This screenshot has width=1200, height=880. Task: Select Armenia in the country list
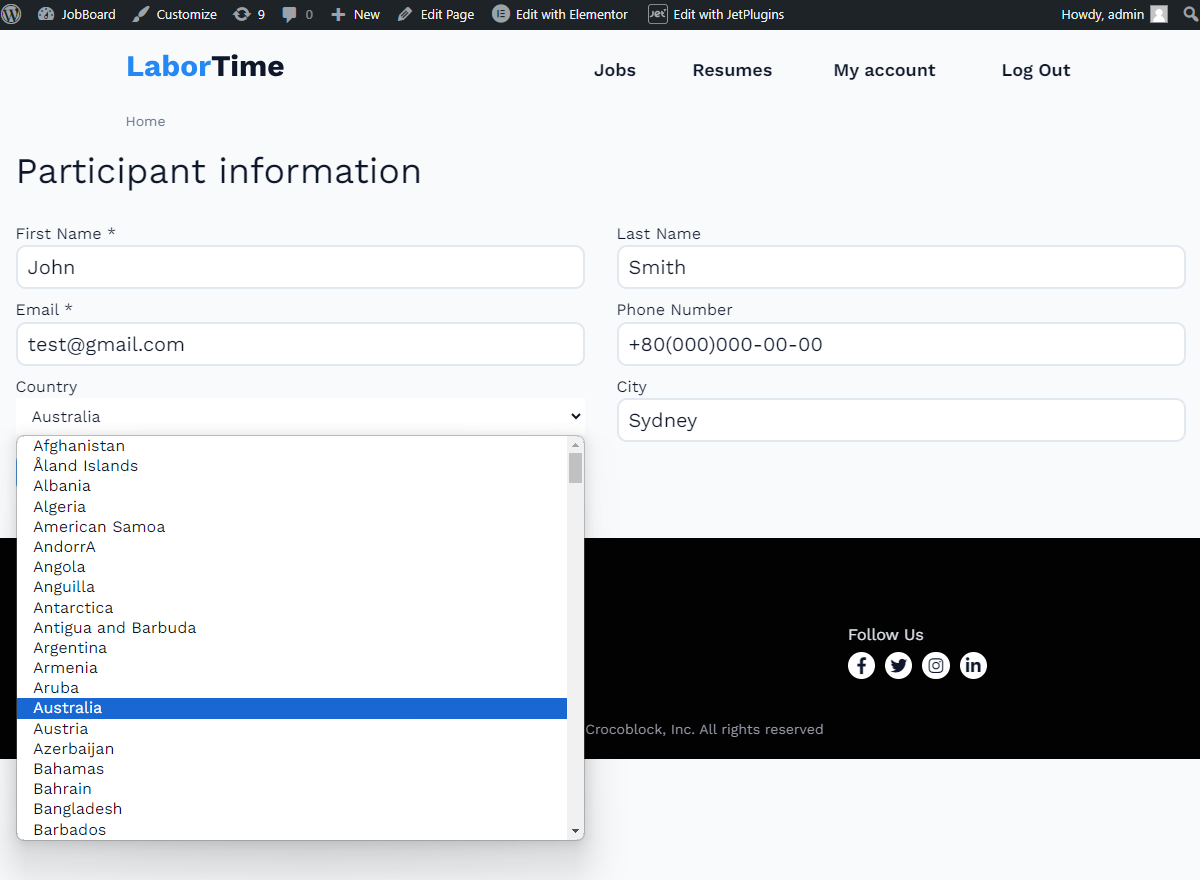[x=65, y=667]
